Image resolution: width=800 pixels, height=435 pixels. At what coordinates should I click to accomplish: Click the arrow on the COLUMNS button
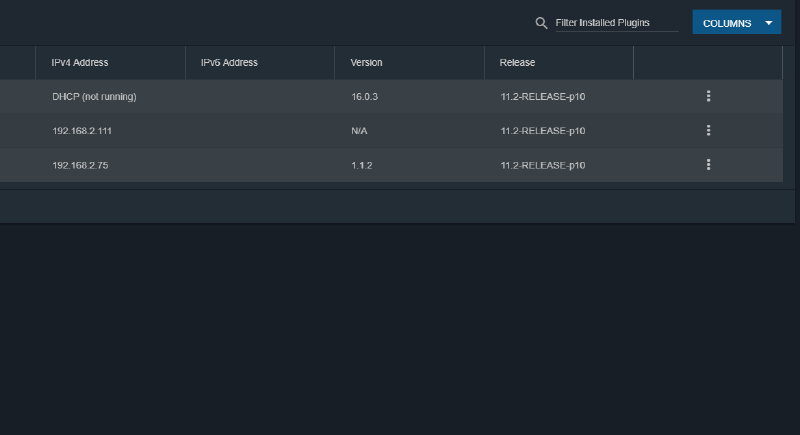(x=768, y=23)
